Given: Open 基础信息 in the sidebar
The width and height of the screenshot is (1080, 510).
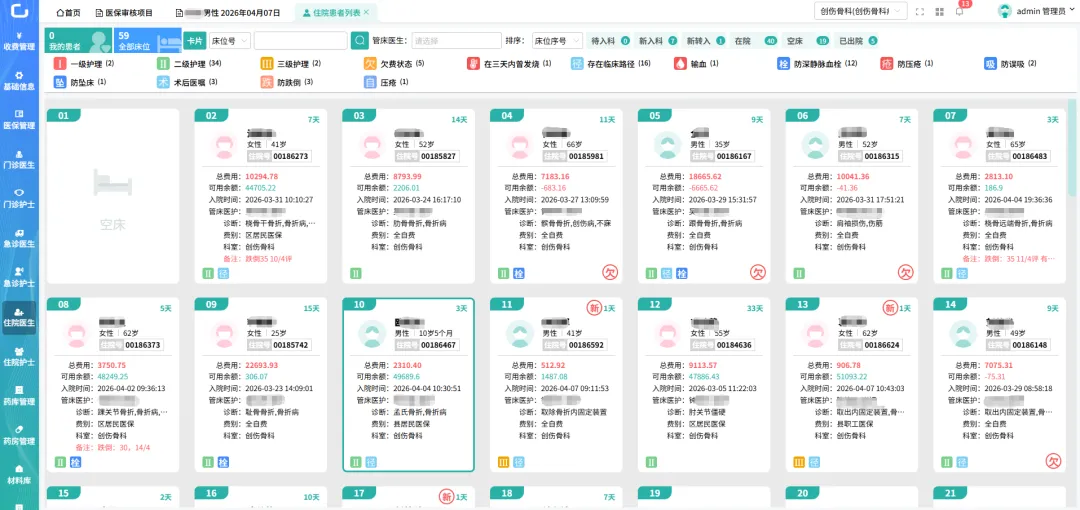Looking at the screenshot, I should (19, 81).
